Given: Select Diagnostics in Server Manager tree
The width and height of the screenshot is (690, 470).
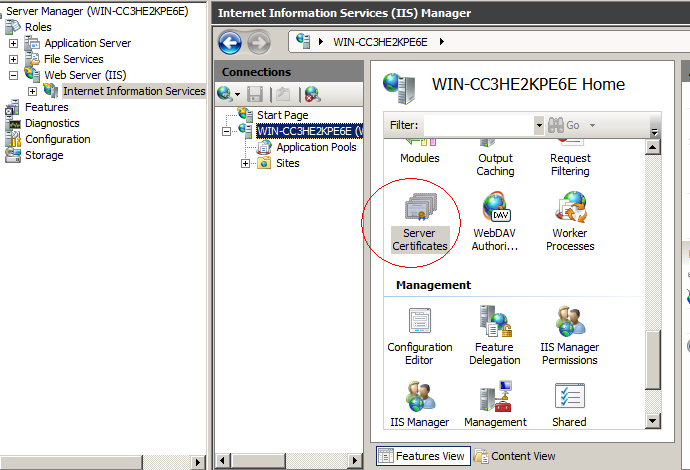Looking at the screenshot, I should click(x=52, y=123).
